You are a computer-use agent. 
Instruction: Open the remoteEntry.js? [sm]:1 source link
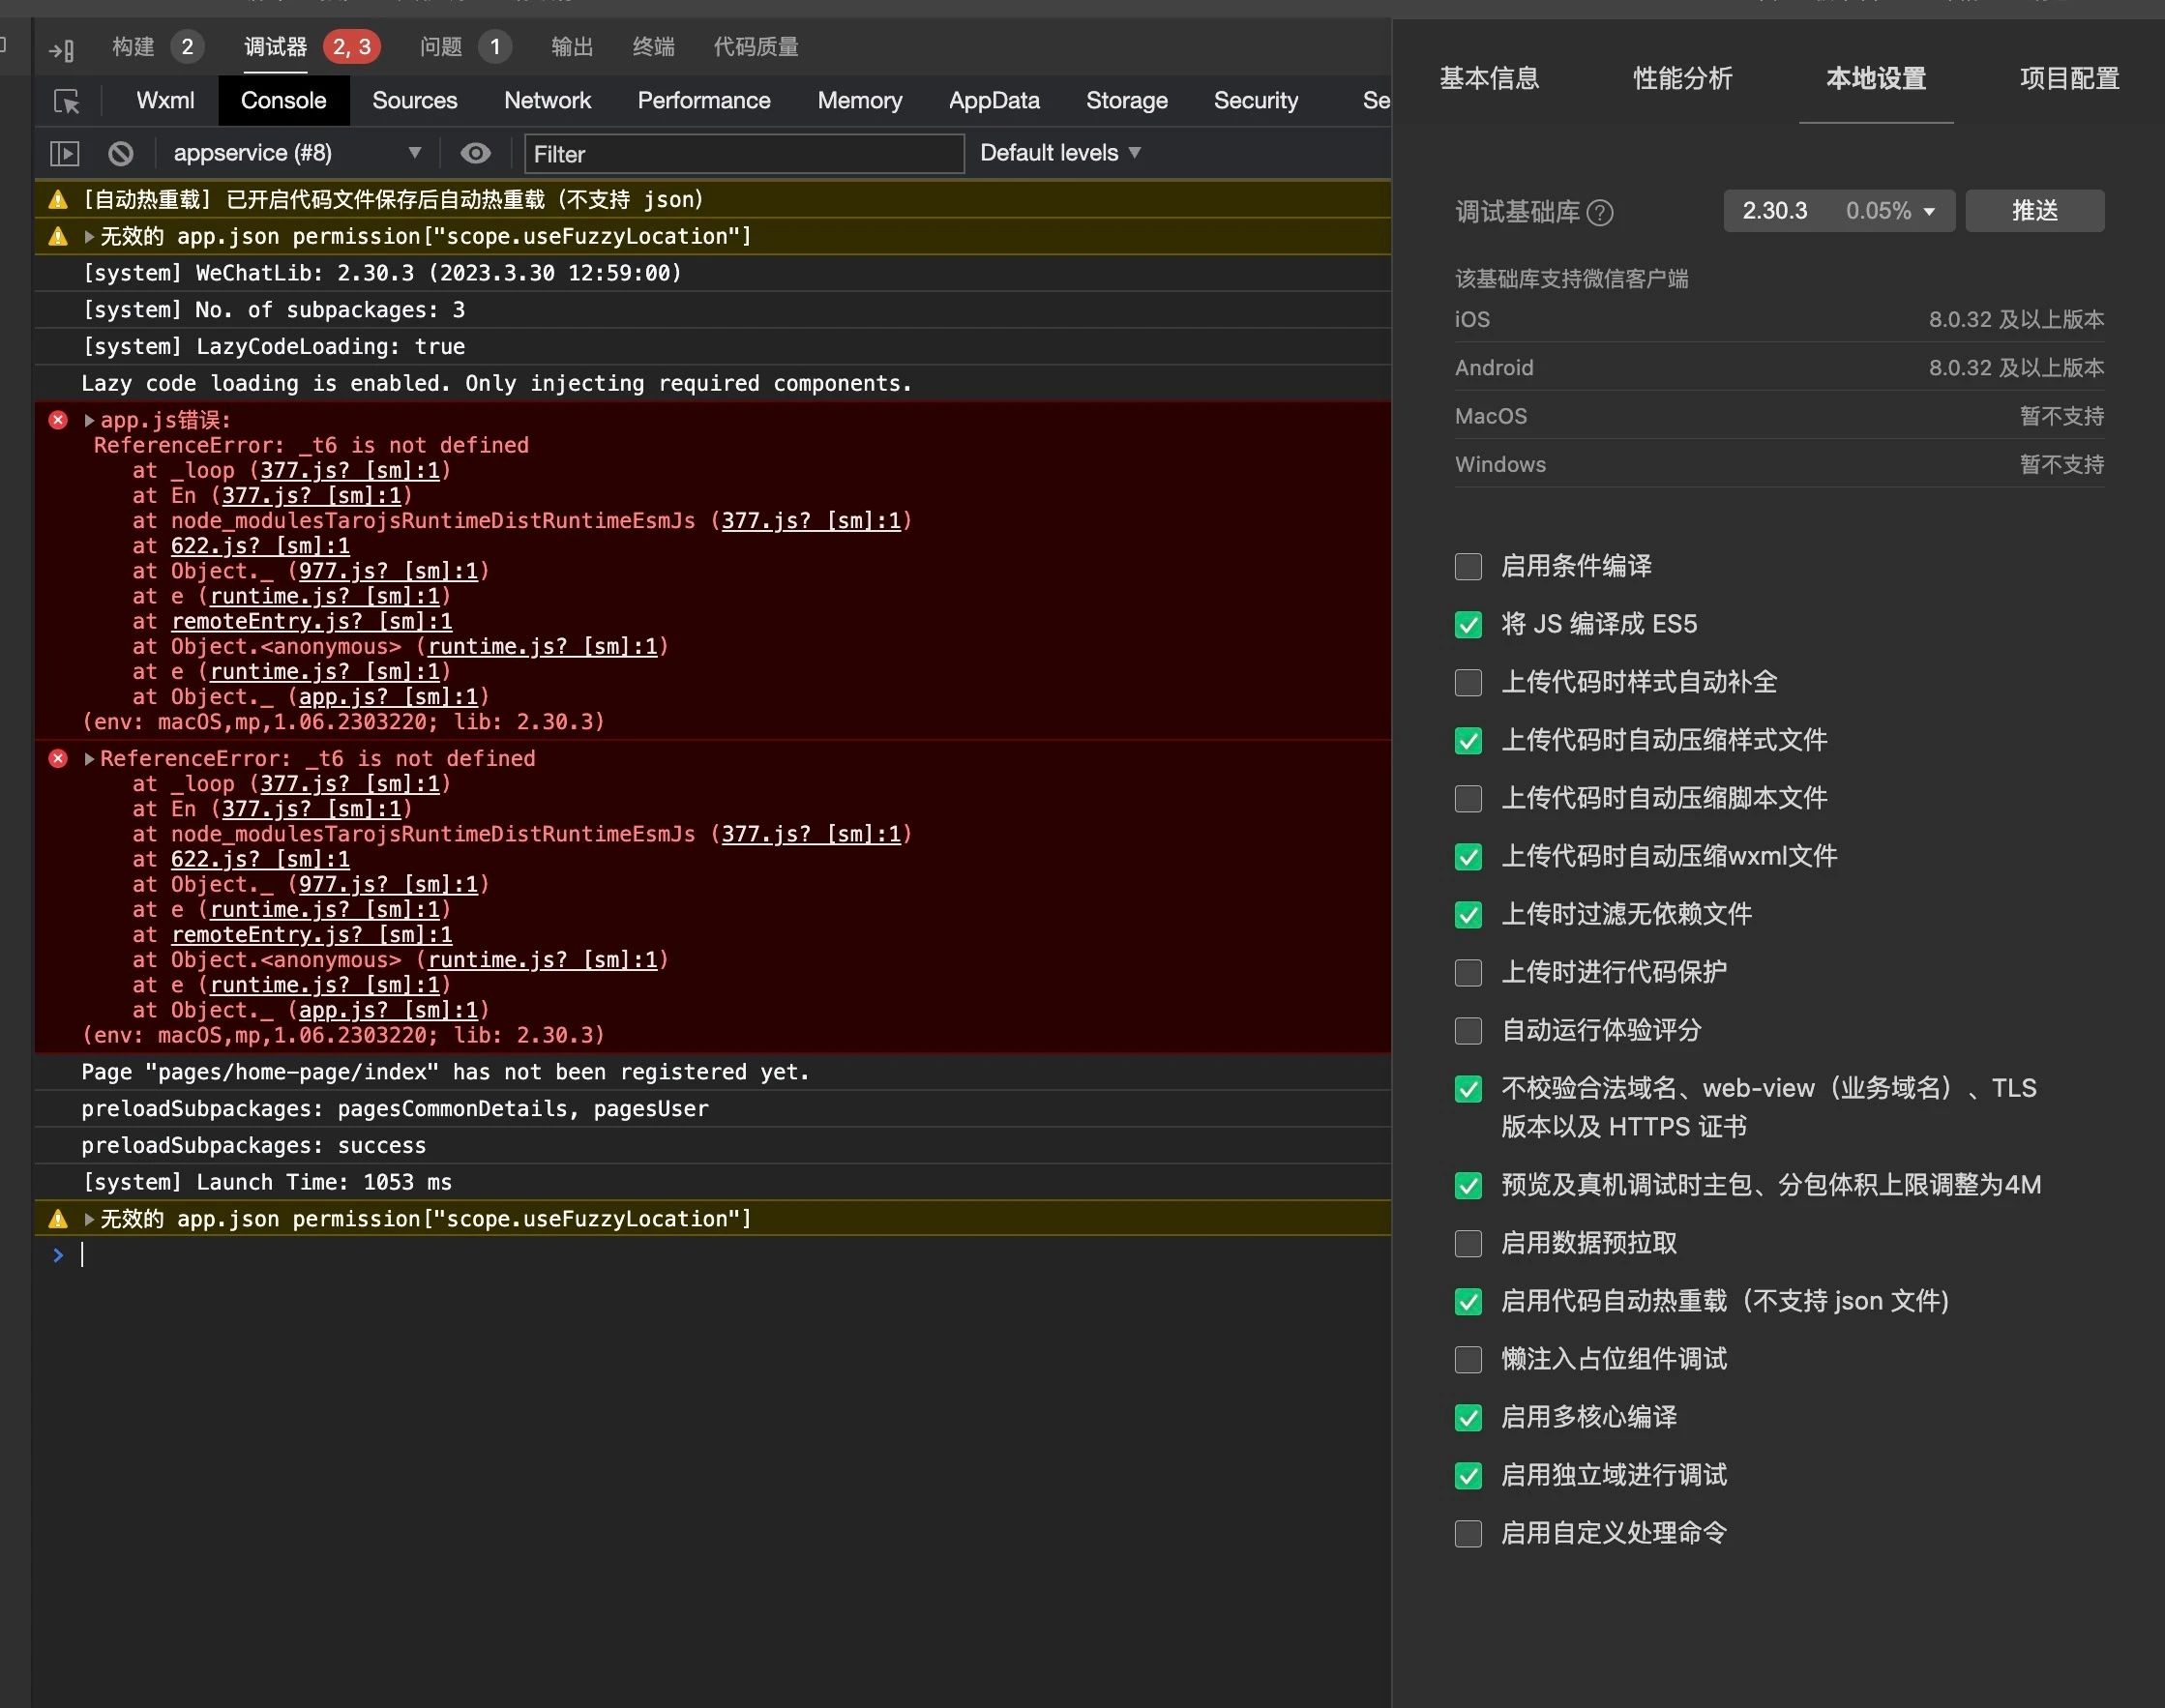coord(311,622)
